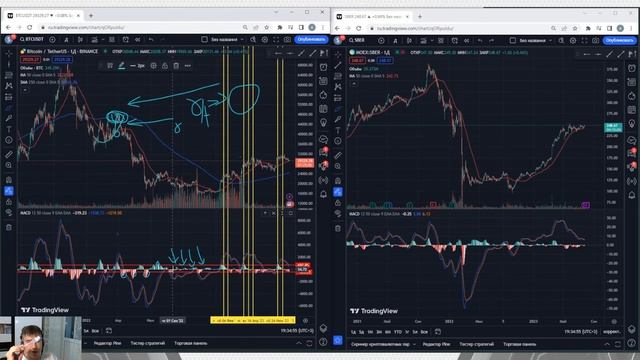The width and height of the screenshot is (640, 360).
Task: Redo action in right chart toolbar
Action: (491, 40)
